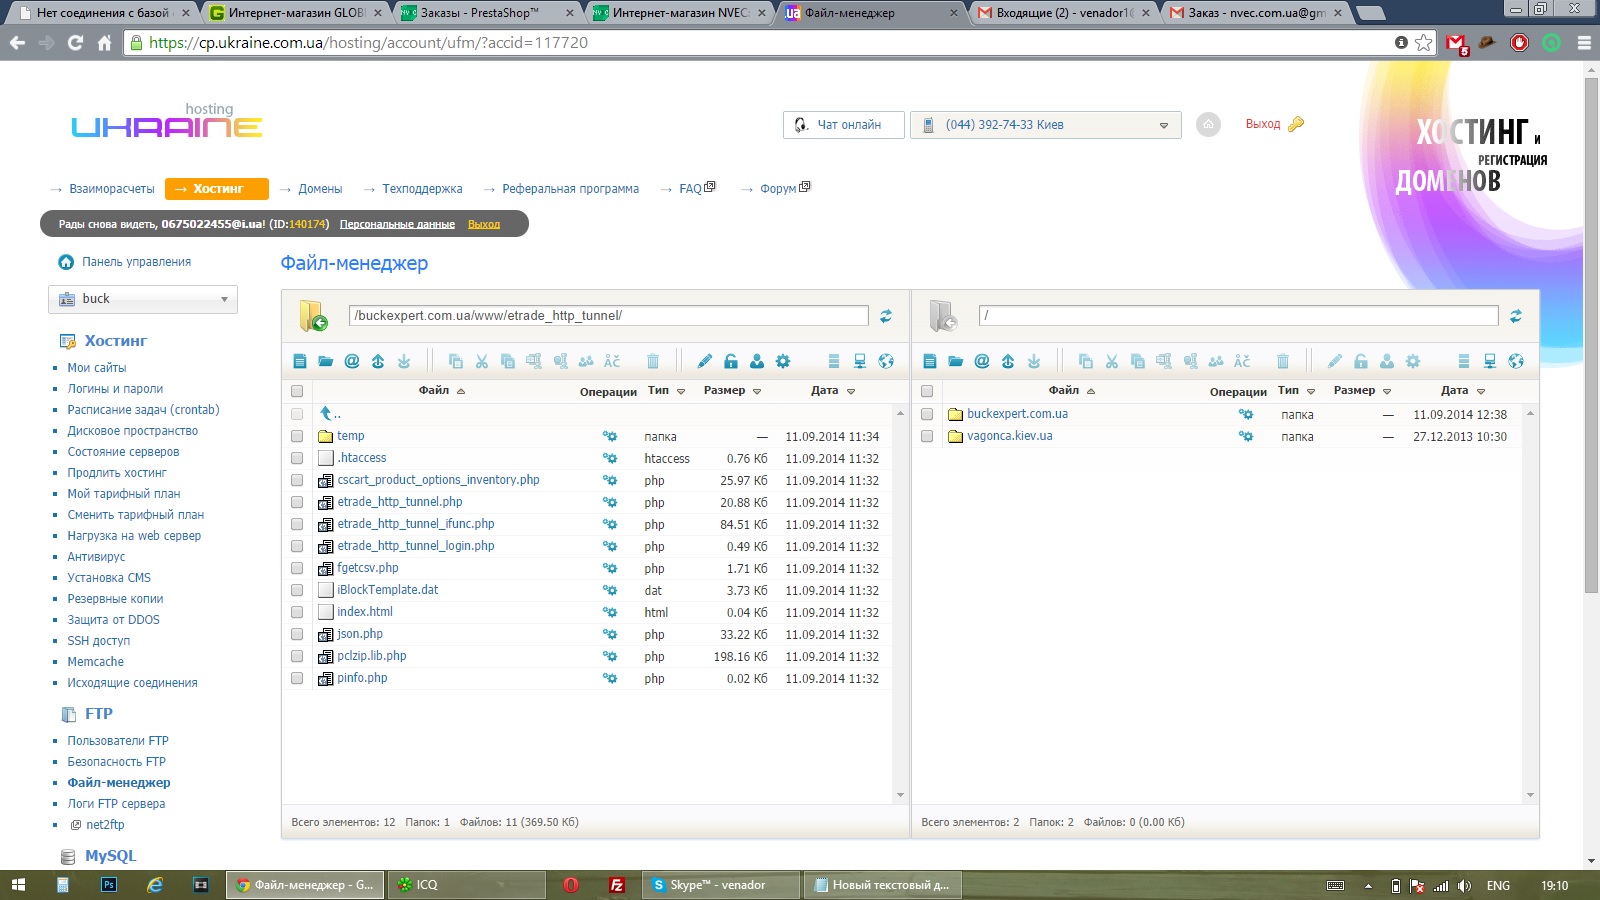Switch to Заказы - PrestaShop browser tab
This screenshot has height=900, width=1600.
(488, 13)
